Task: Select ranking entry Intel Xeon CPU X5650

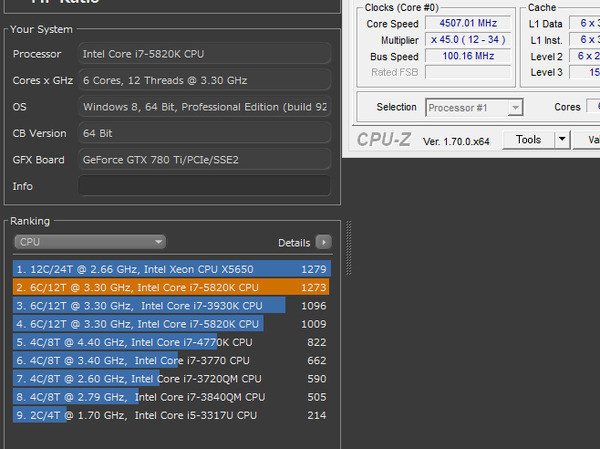Action: click(x=172, y=269)
